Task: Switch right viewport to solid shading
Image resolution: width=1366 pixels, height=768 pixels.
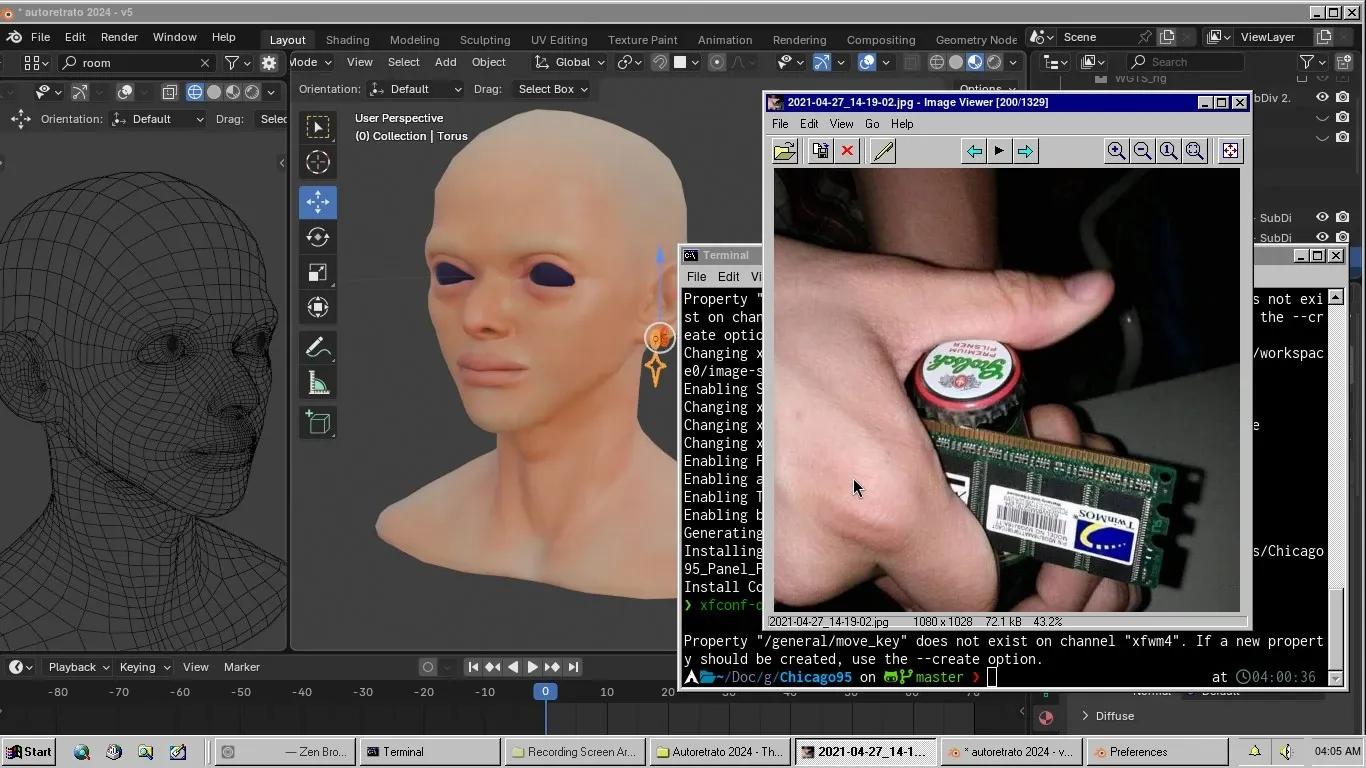Action: click(956, 62)
